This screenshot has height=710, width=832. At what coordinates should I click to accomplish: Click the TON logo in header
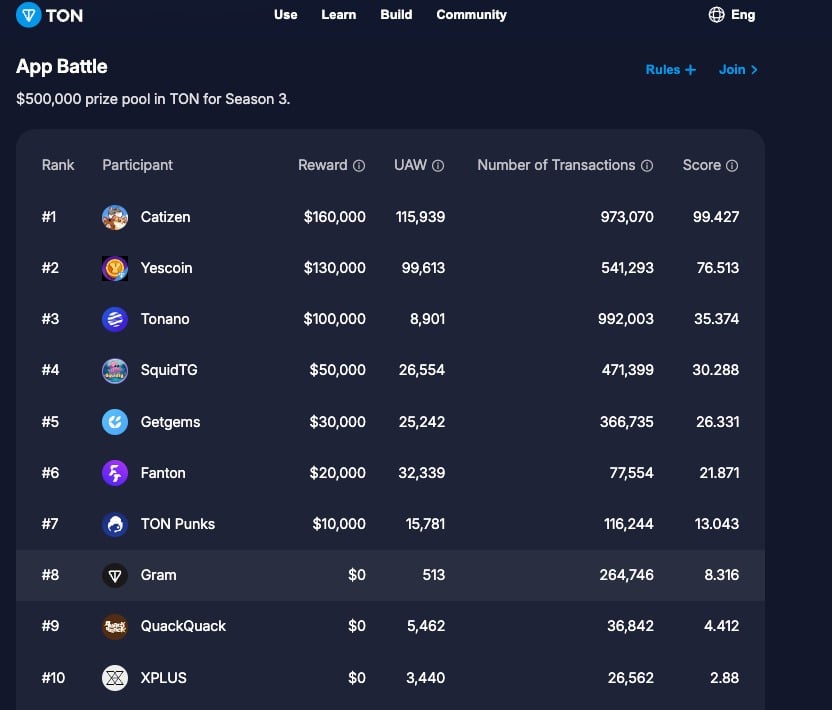pos(49,15)
